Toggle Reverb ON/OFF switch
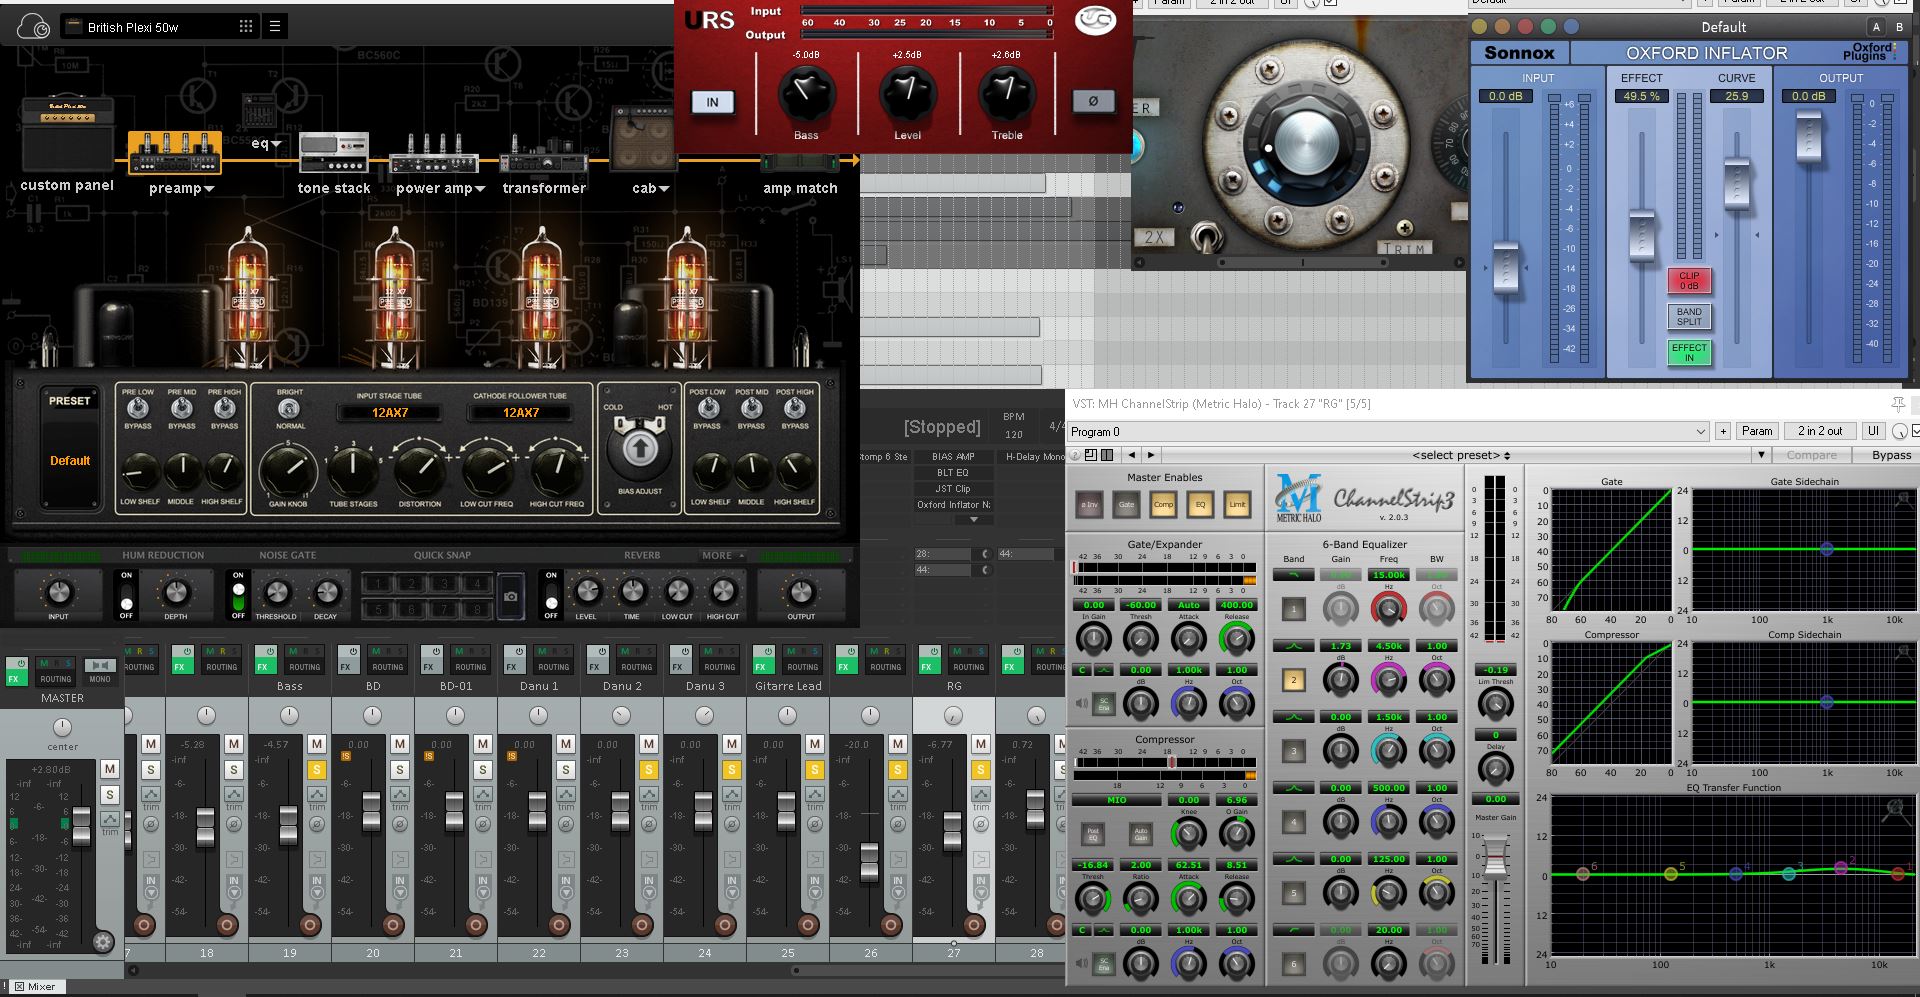The height and width of the screenshot is (997, 1920). point(551,595)
